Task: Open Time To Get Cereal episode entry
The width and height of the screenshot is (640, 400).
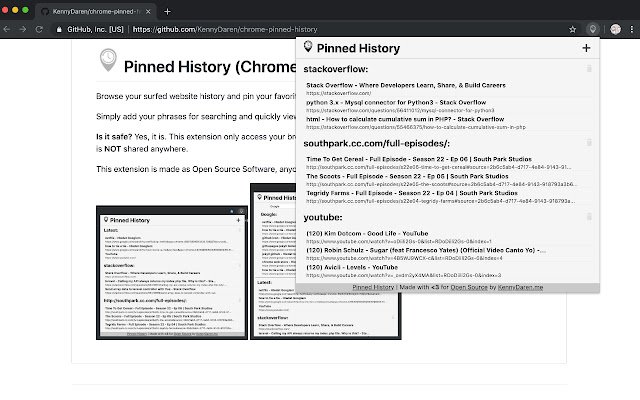Action: (x=419, y=159)
